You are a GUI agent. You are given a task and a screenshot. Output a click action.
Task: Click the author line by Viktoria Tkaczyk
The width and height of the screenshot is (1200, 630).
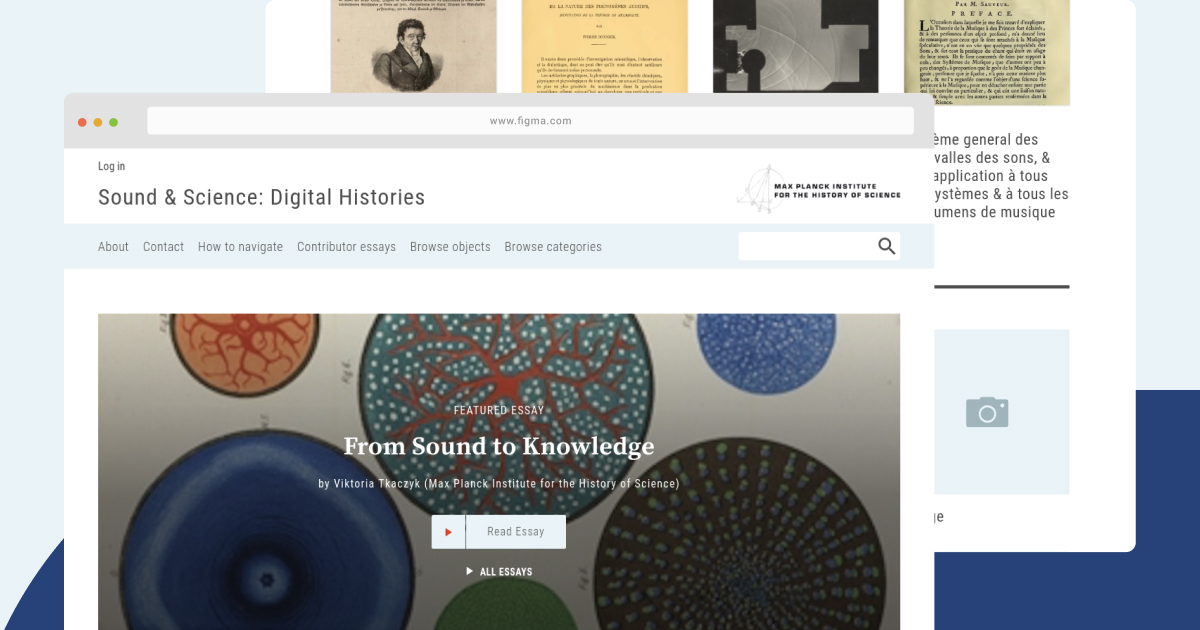499,484
